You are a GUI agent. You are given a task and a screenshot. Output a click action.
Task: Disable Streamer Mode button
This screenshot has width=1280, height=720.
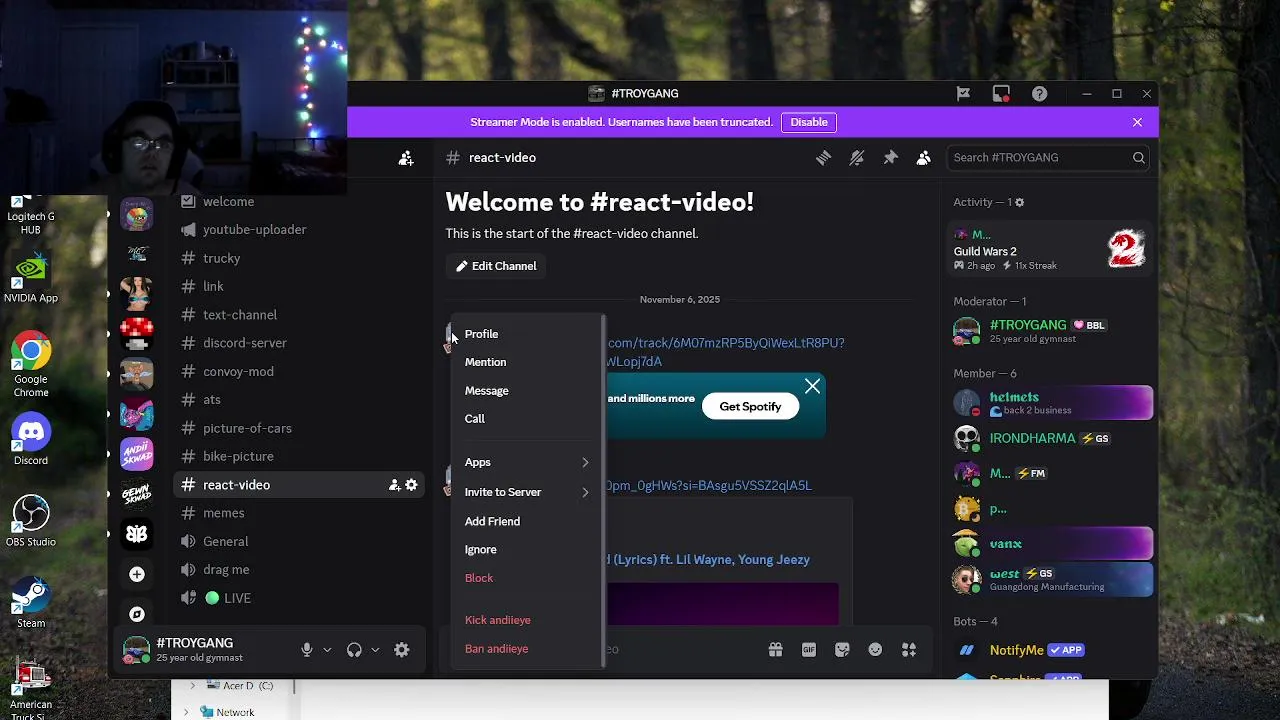(x=809, y=122)
